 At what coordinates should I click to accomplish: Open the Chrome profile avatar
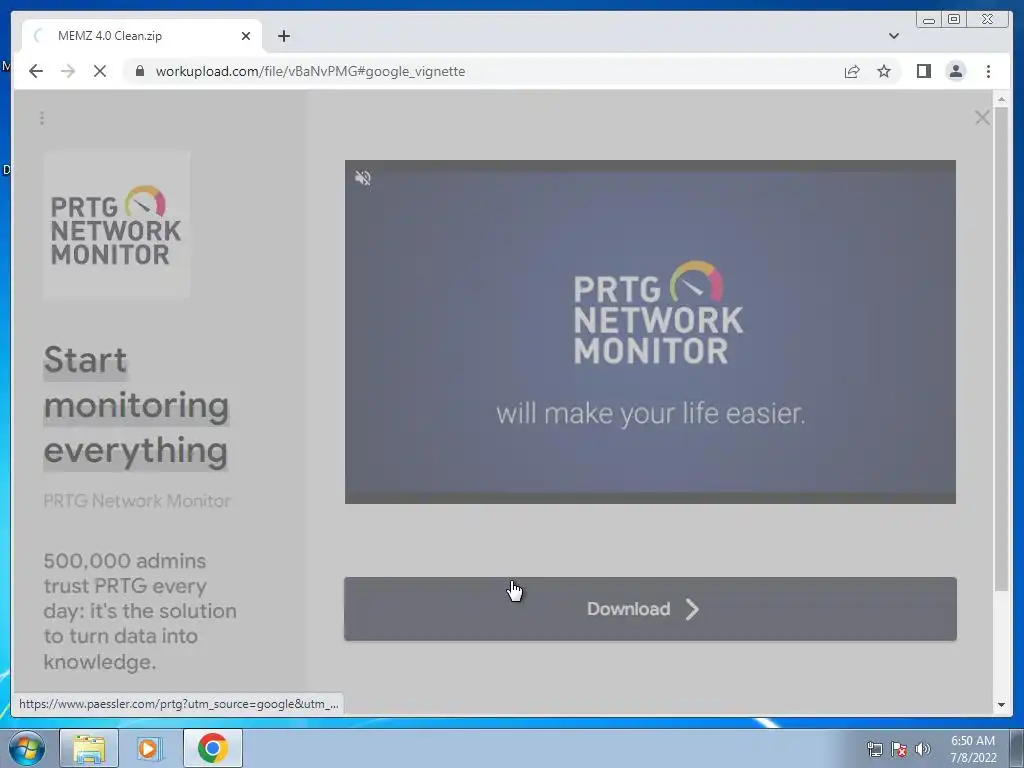tap(955, 71)
